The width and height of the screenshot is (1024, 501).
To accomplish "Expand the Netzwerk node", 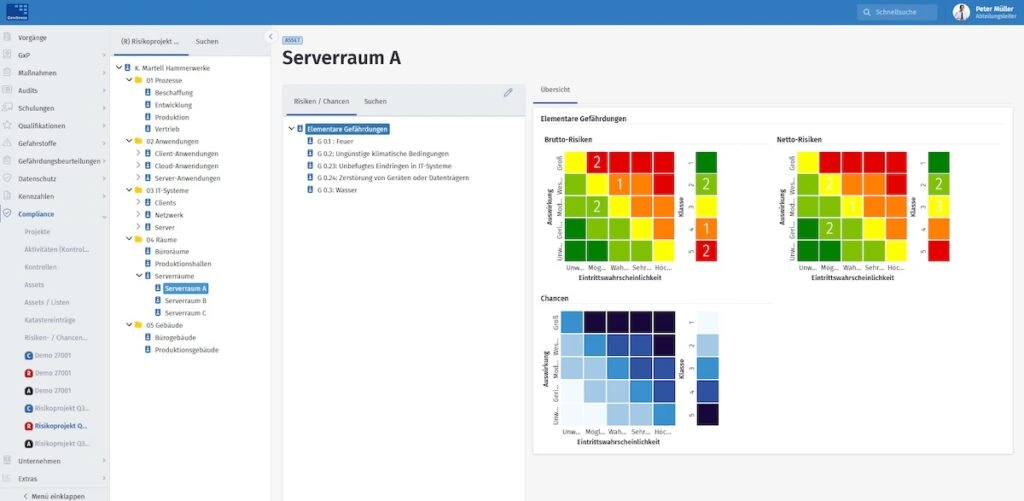I will 138,215.
